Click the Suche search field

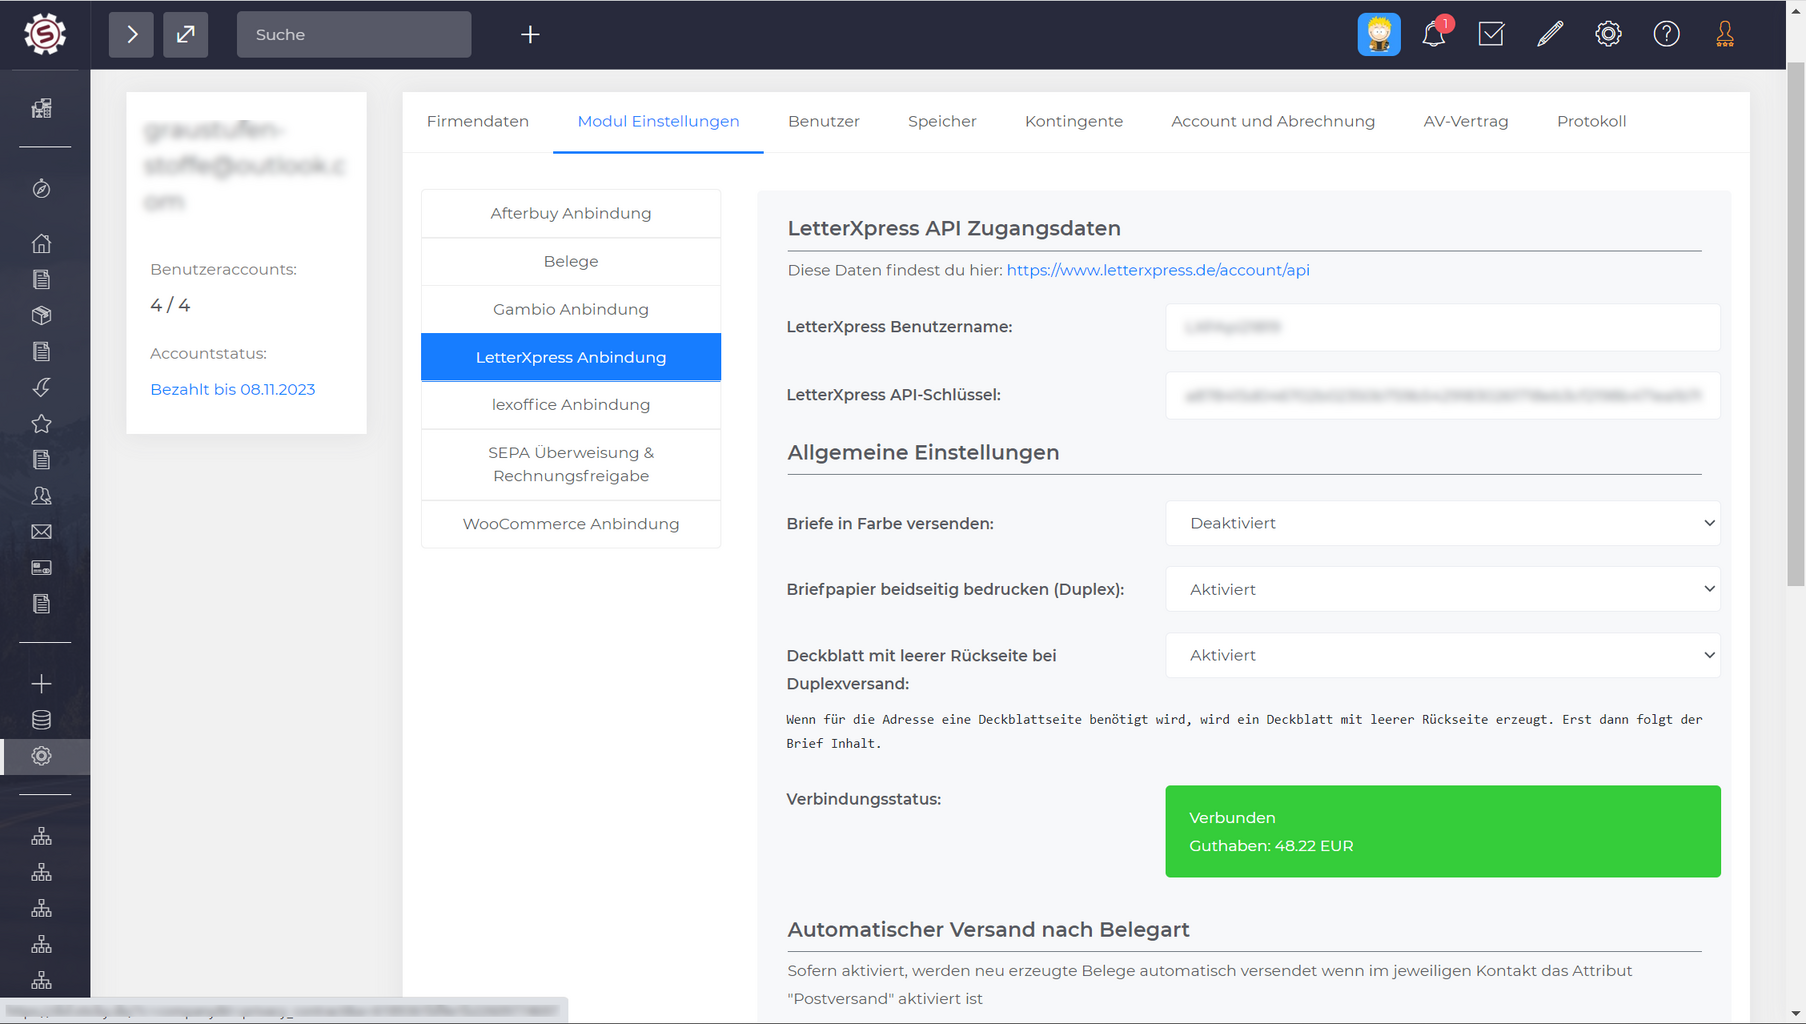click(353, 35)
